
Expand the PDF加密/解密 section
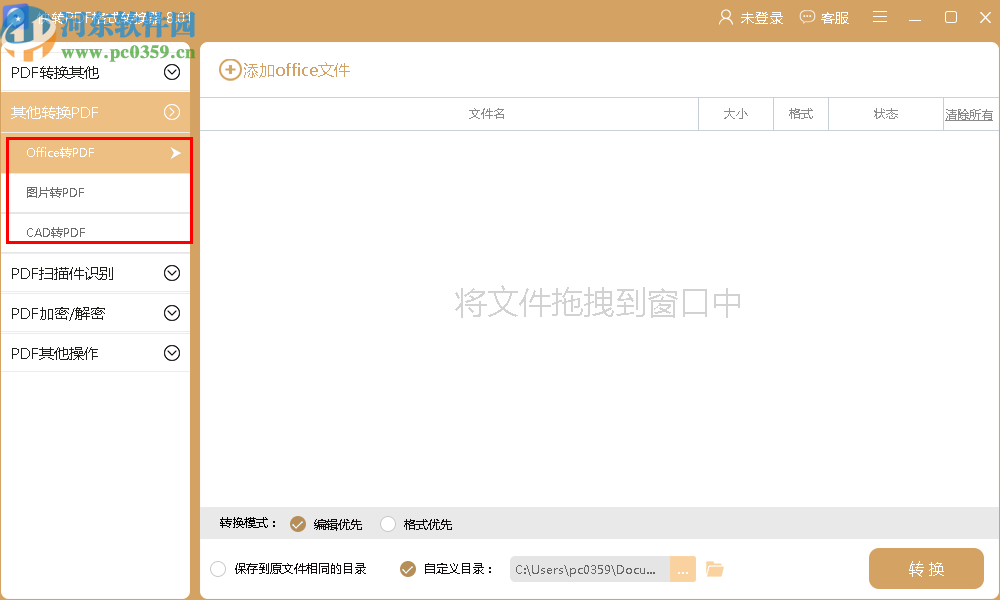(x=172, y=312)
